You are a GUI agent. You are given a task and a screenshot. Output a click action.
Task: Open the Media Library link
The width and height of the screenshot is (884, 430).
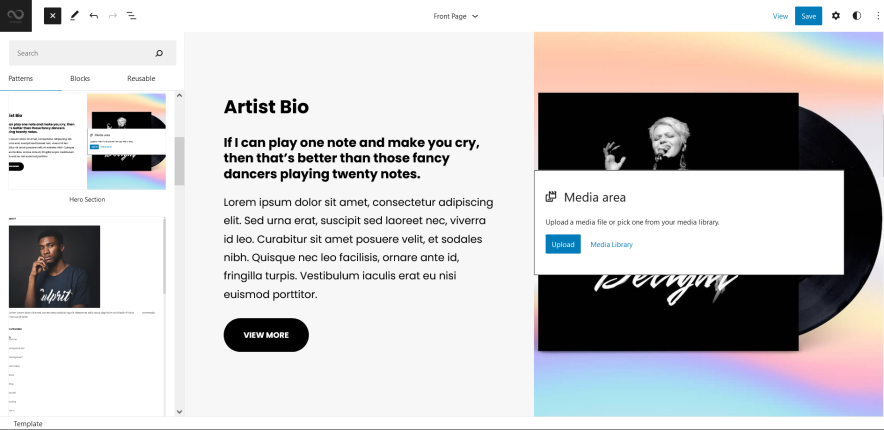coord(611,244)
